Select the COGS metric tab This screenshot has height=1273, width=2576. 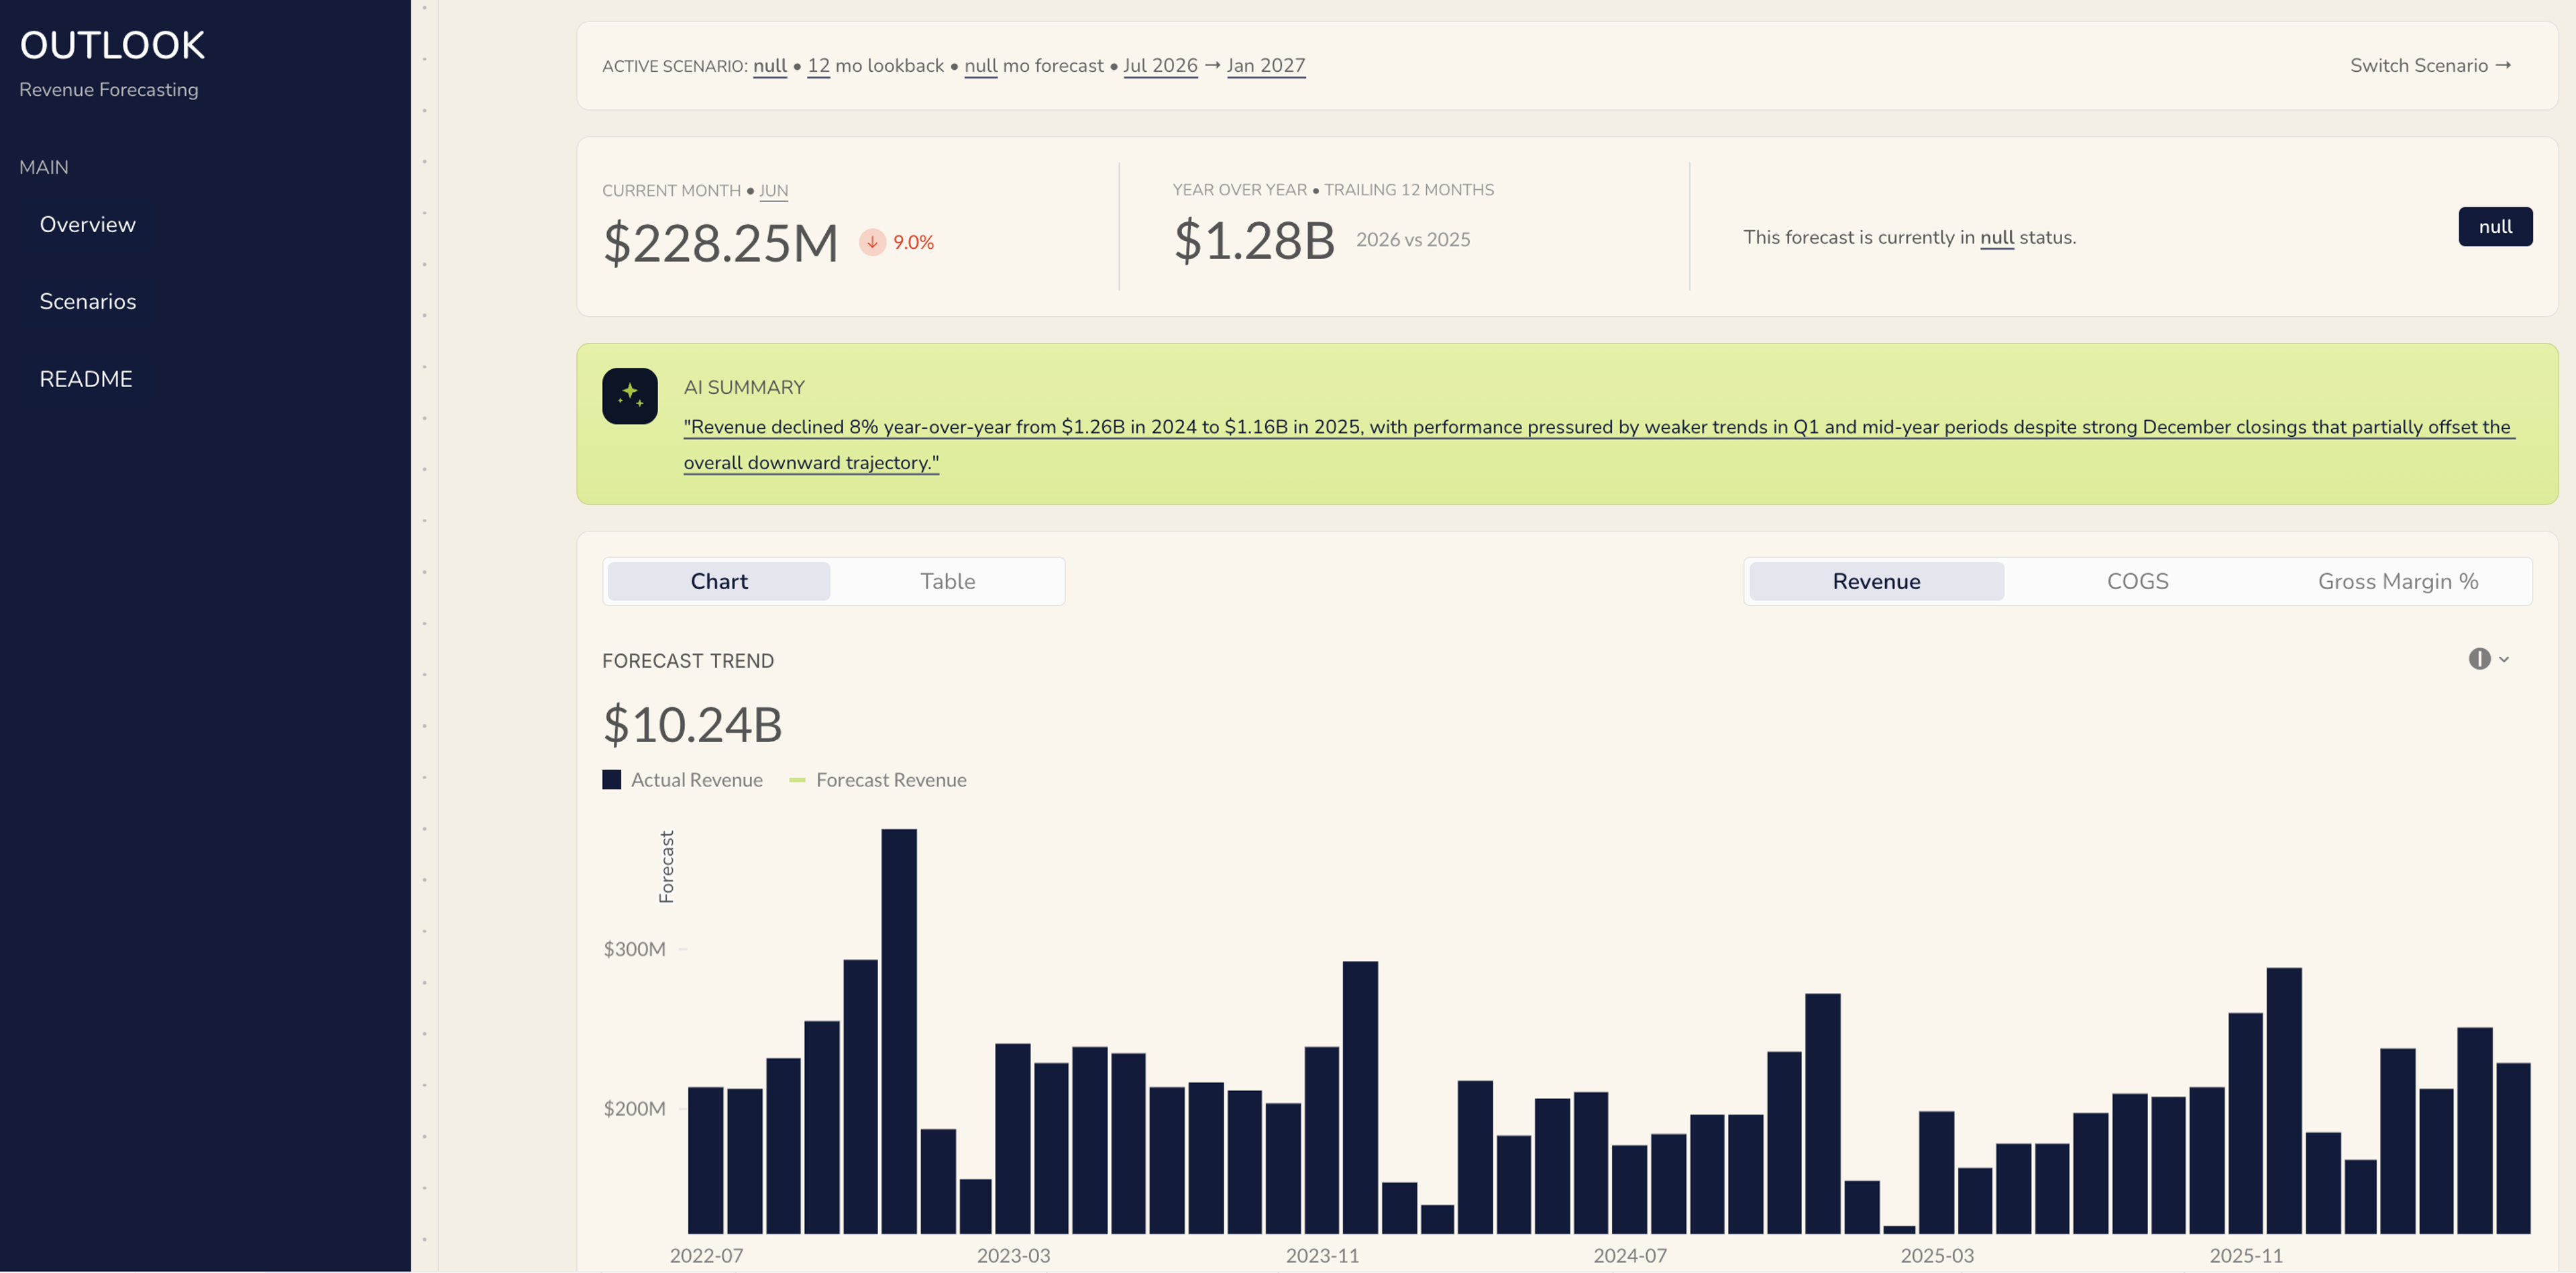(x=2137, y=581)
